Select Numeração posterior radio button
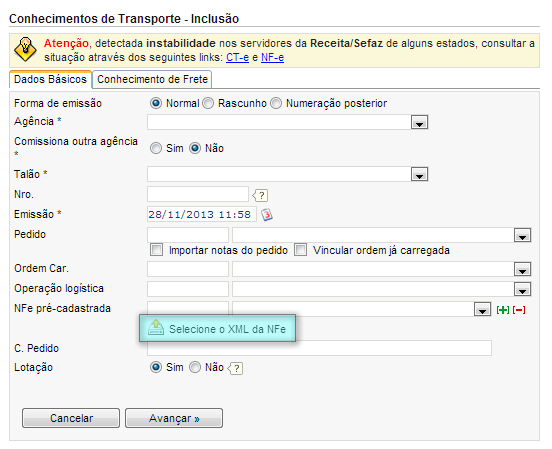 [x=276, y=103]
